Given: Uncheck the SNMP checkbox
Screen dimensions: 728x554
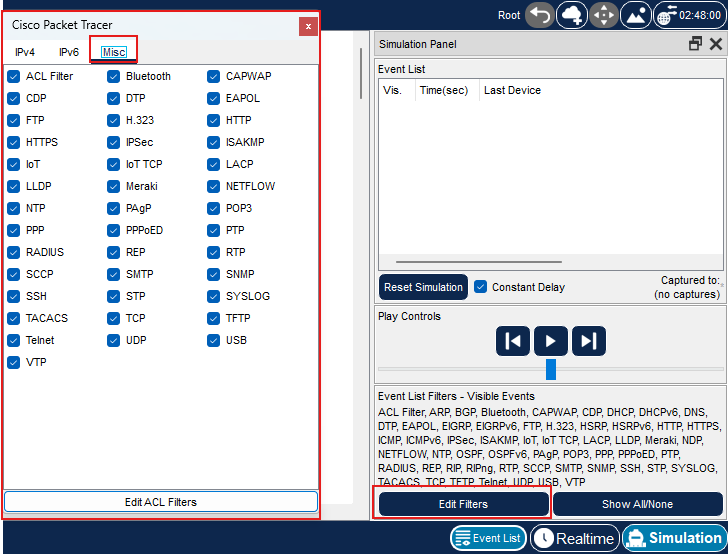Looking at the screenshot, I should pyautogui.click(x=213, y=274).
